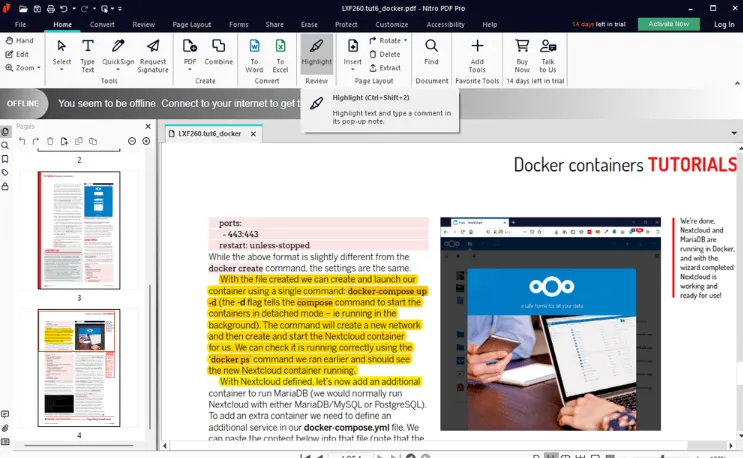Print the document from the quick access toolbar

pos(50,9)
